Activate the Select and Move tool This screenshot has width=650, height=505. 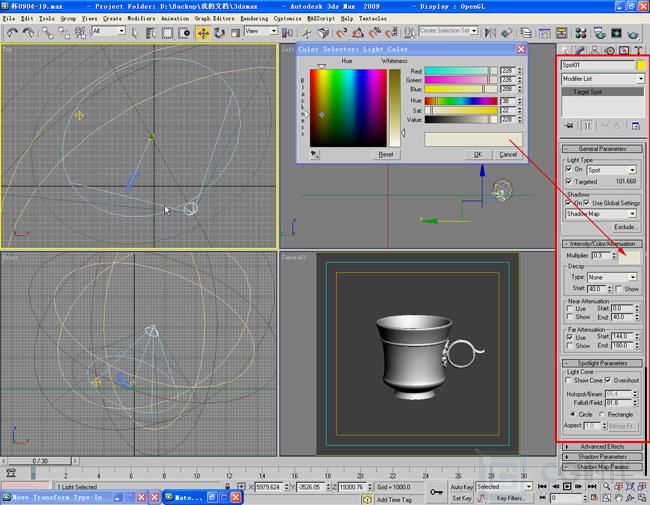pos(203,33)
